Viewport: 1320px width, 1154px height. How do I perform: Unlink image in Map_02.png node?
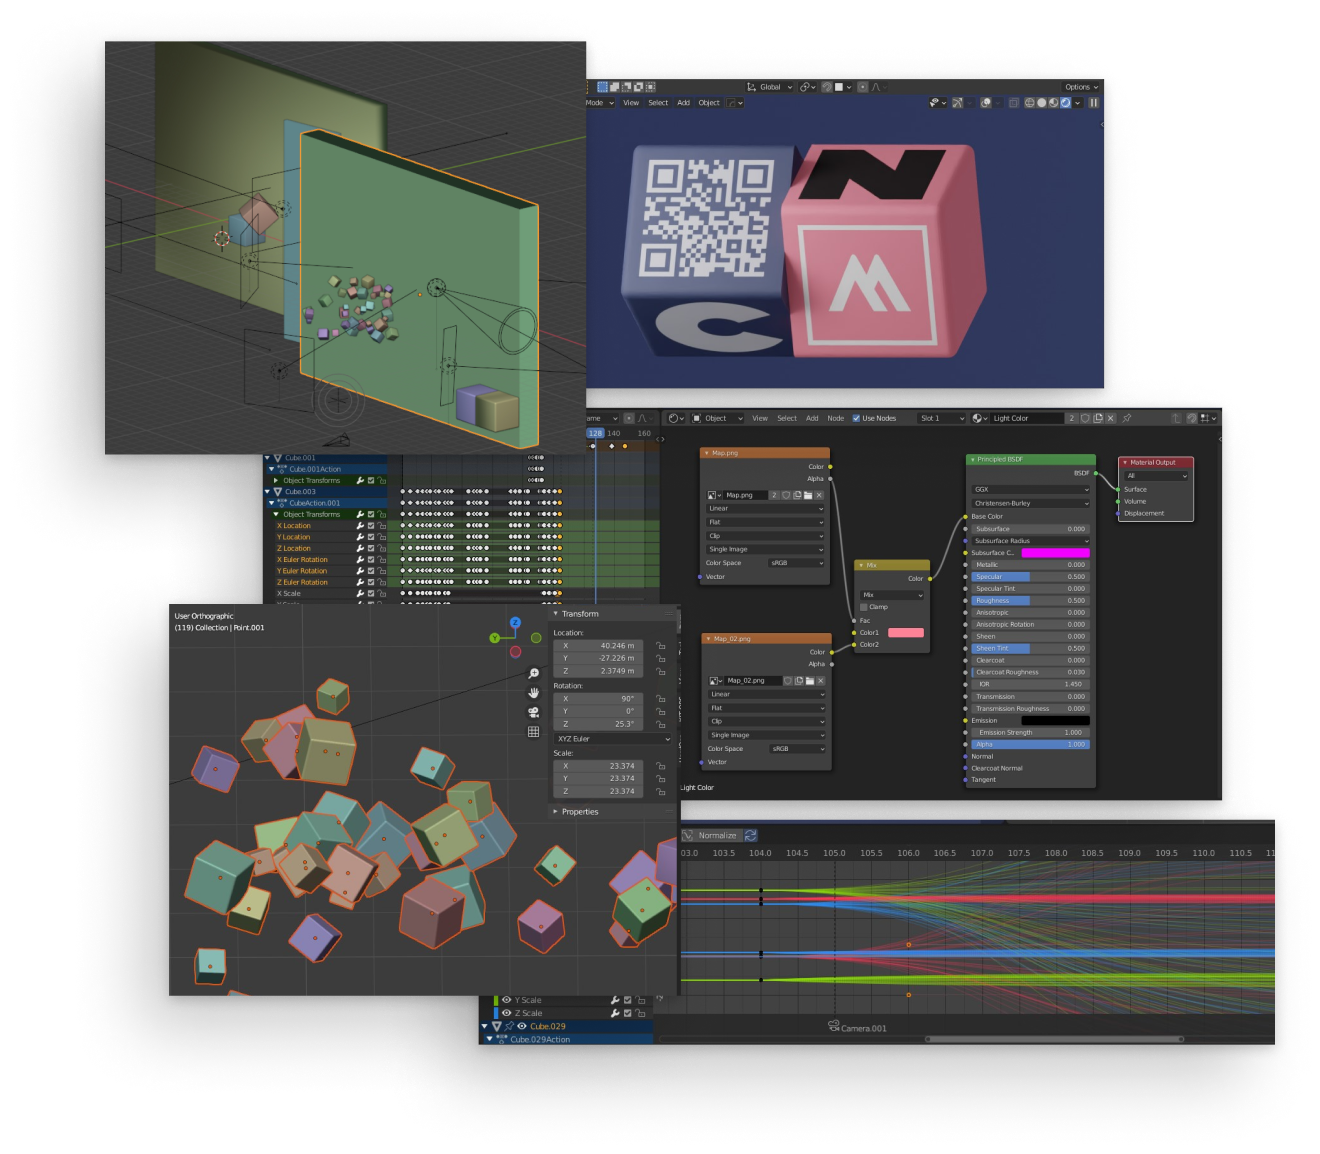tap(820, 681)
